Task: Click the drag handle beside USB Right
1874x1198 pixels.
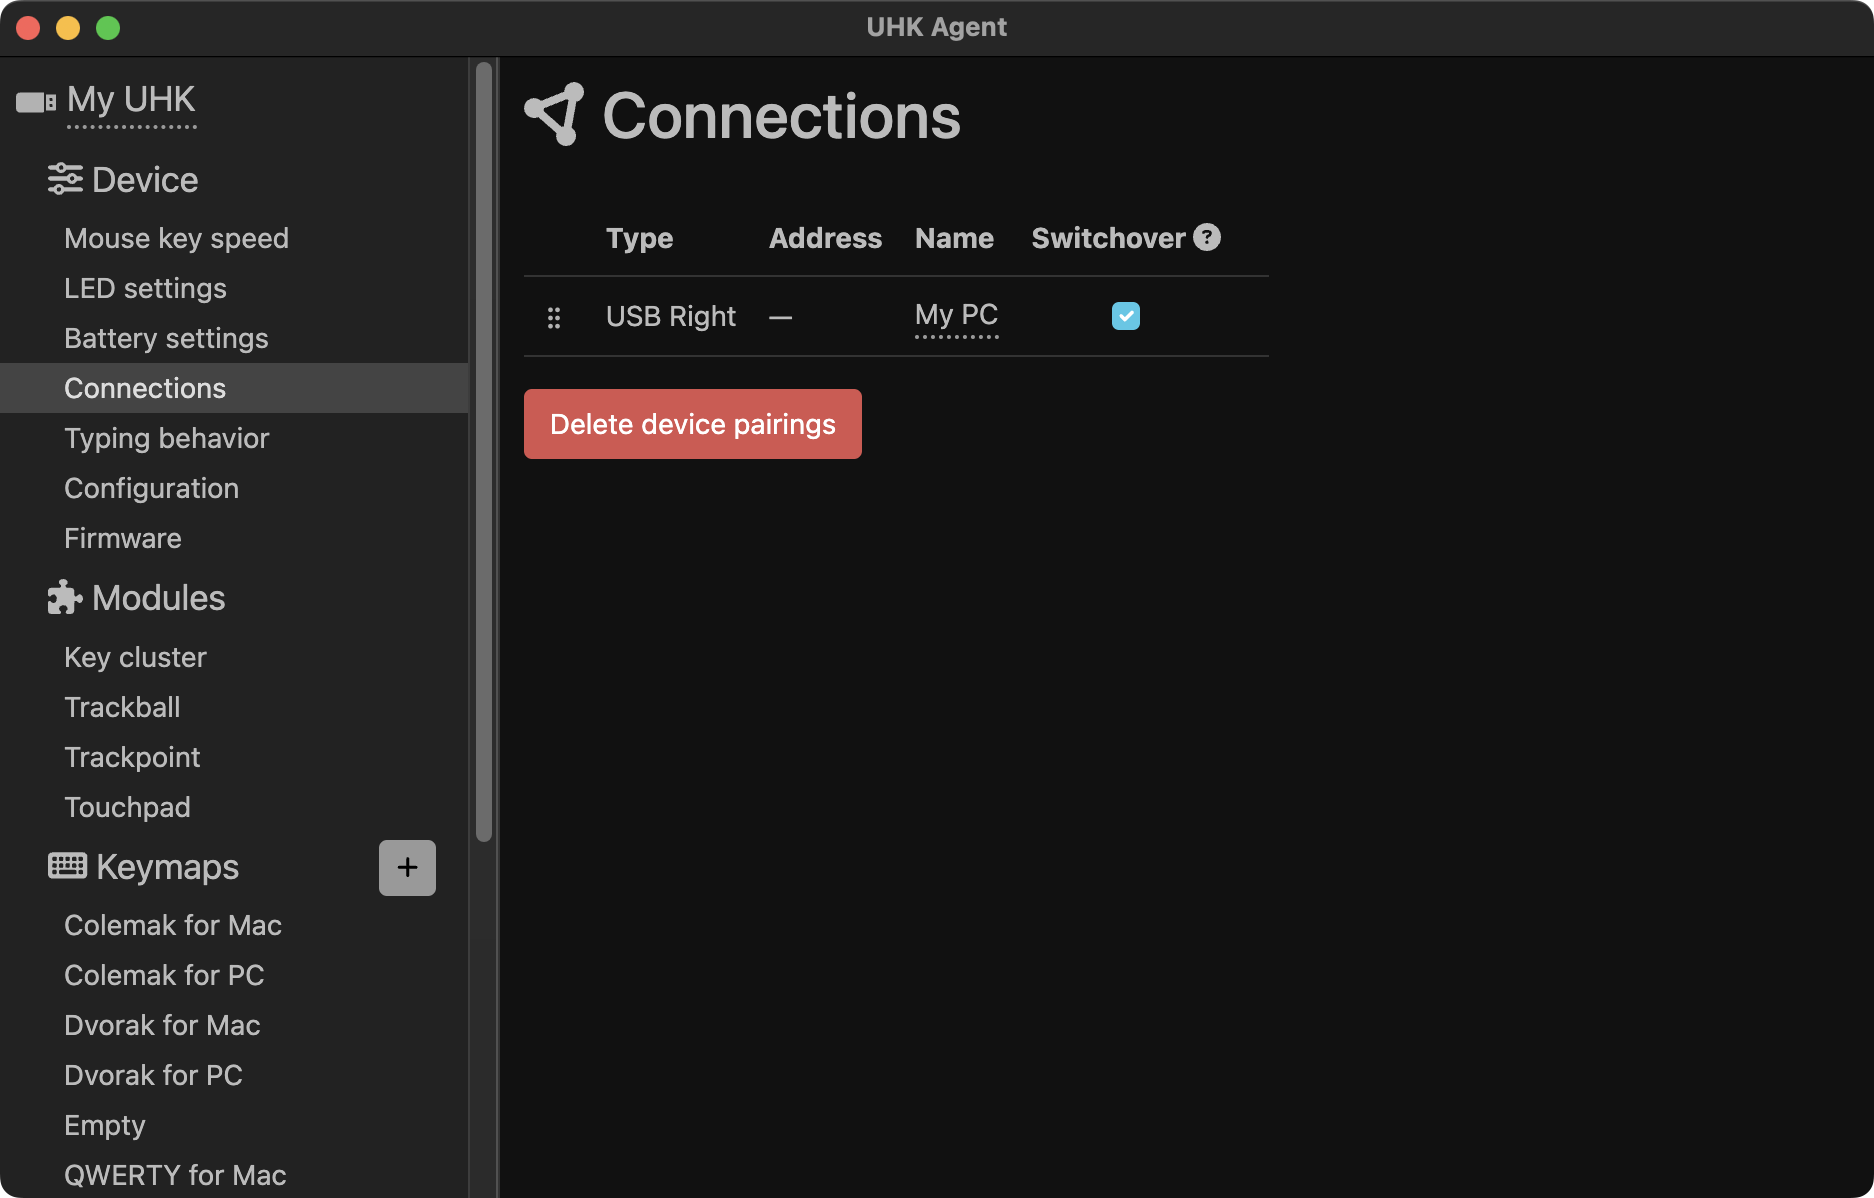Action: point(555,316)
